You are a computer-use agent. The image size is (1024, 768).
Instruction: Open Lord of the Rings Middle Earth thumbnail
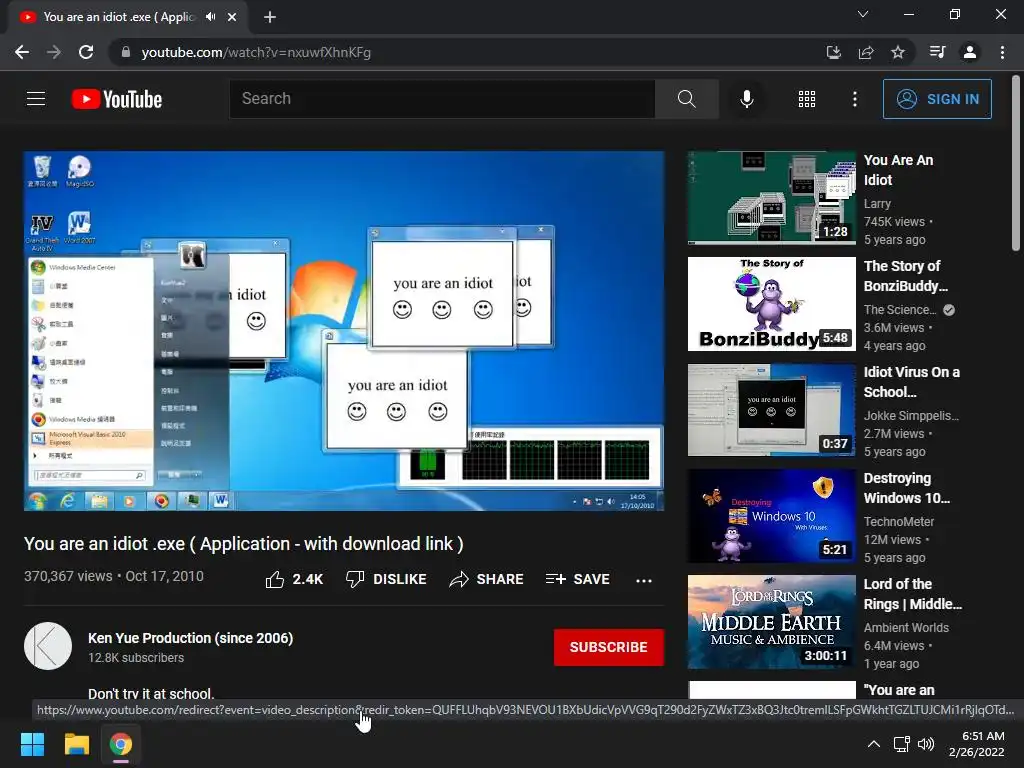[x=771, y=622]
